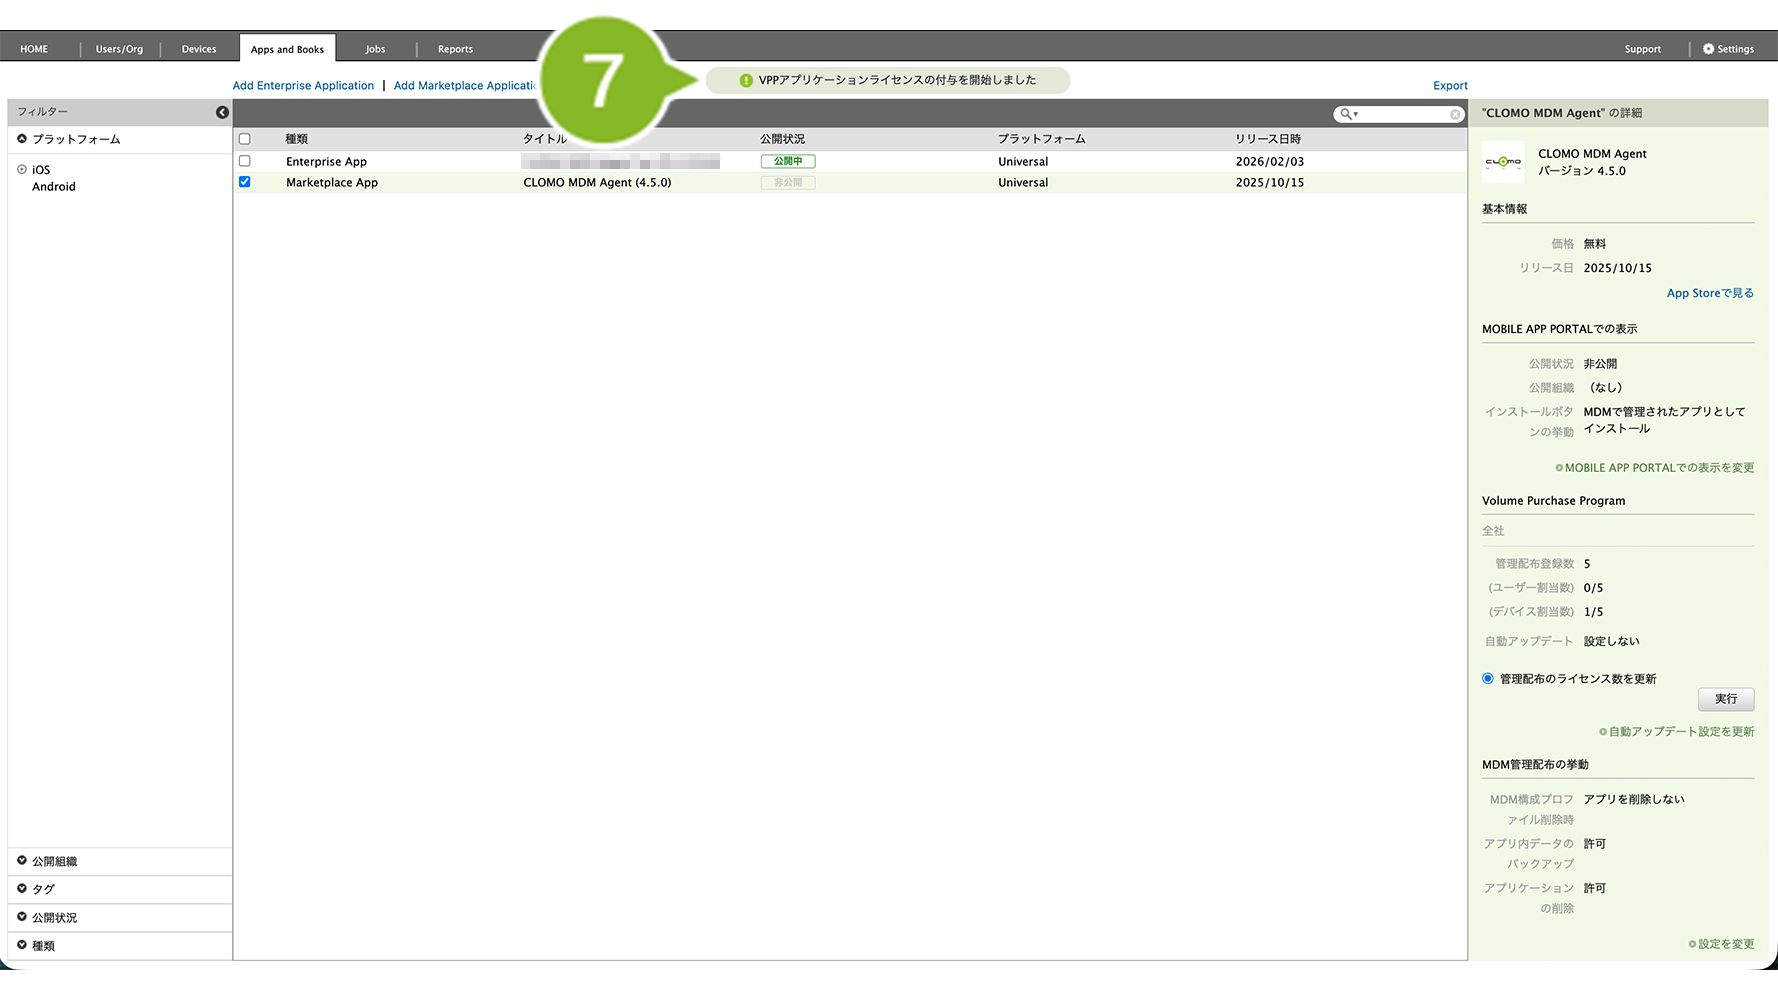Switch to the Reports tab

click(455, 49)
